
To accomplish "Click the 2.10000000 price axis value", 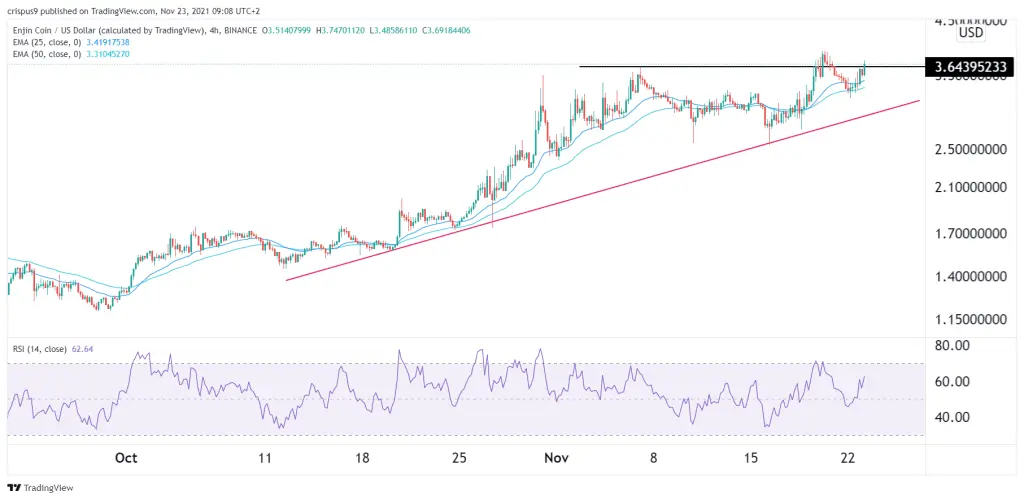I will coord(972,189).
